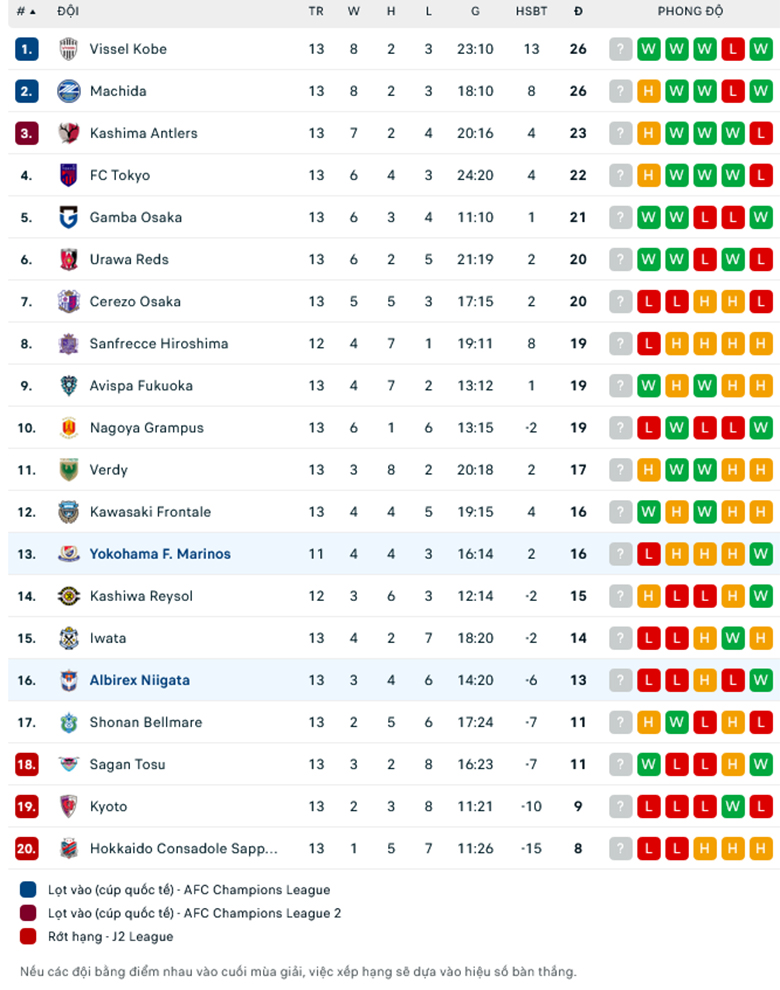Click the ĐỘI team column header

point(68,11)
